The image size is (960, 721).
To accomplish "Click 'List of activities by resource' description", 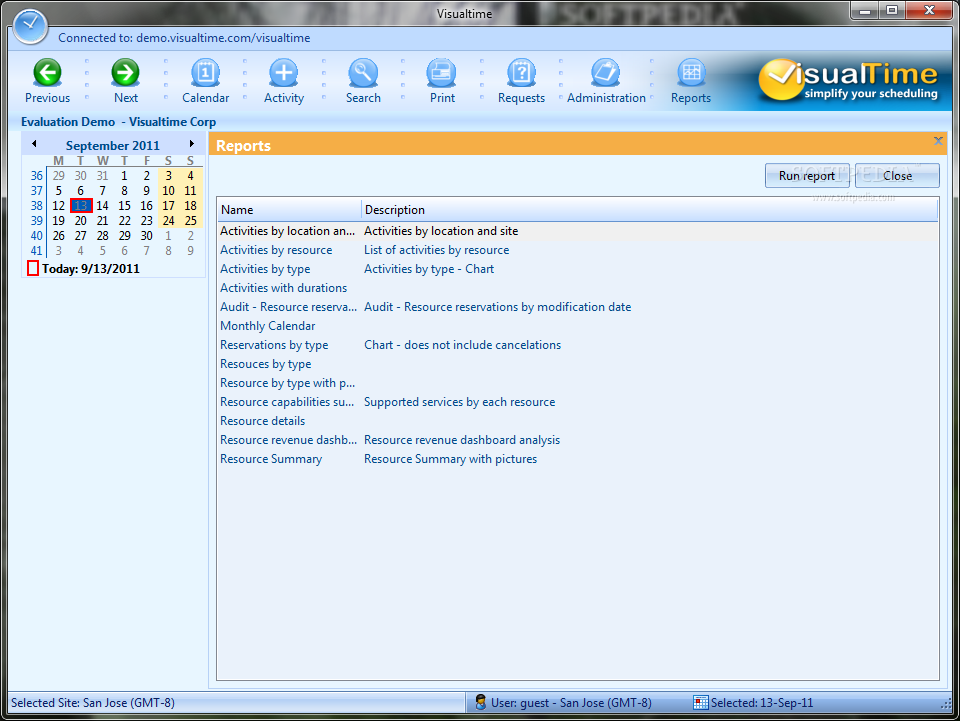I will pyautogui.click(x=437, y=250).
